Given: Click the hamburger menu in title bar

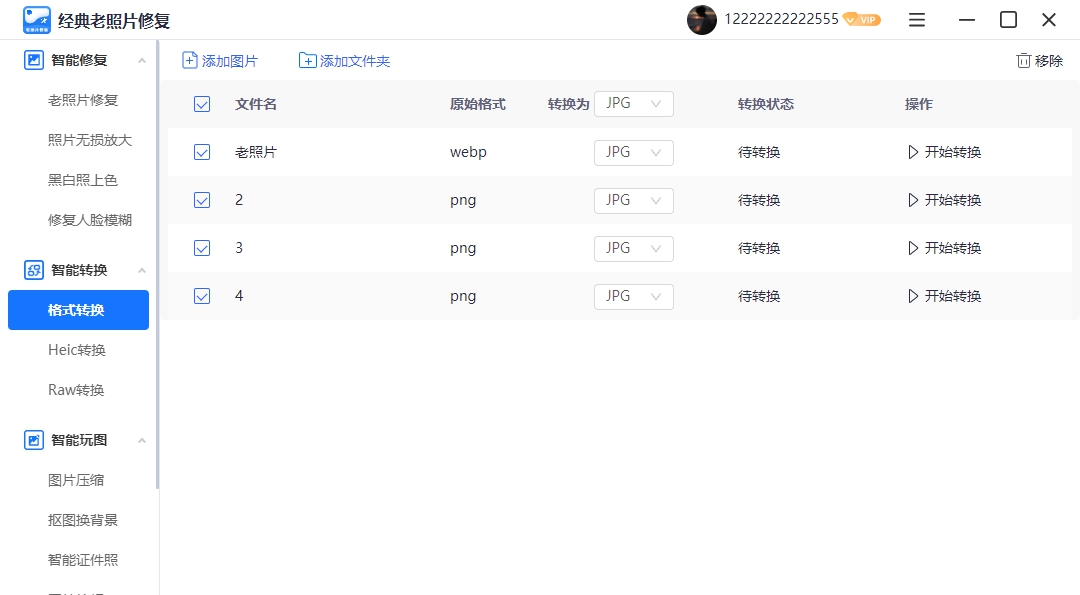Looking at the screenshot, I should click(x=917, y=19).
